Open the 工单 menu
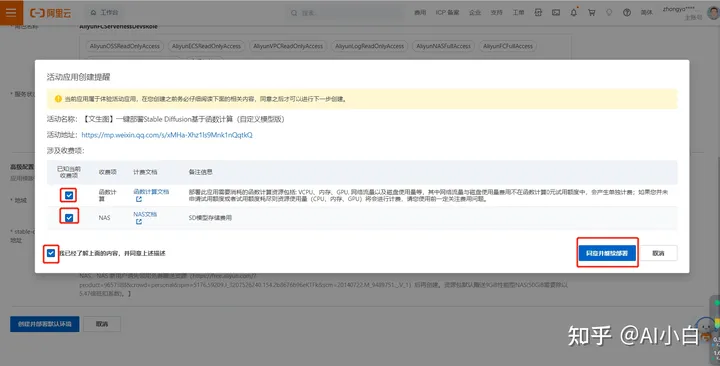The image size is (720, 366). pos(518,12)
